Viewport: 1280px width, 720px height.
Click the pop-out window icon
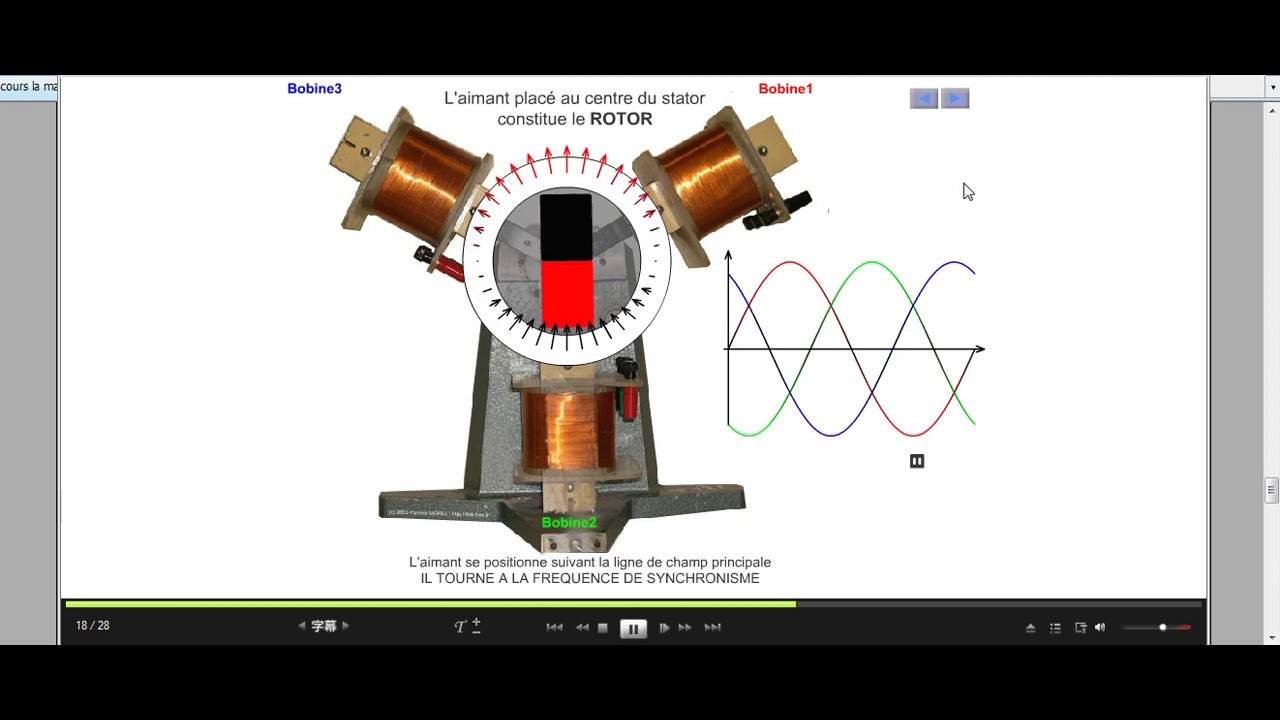coord(1080,628)
